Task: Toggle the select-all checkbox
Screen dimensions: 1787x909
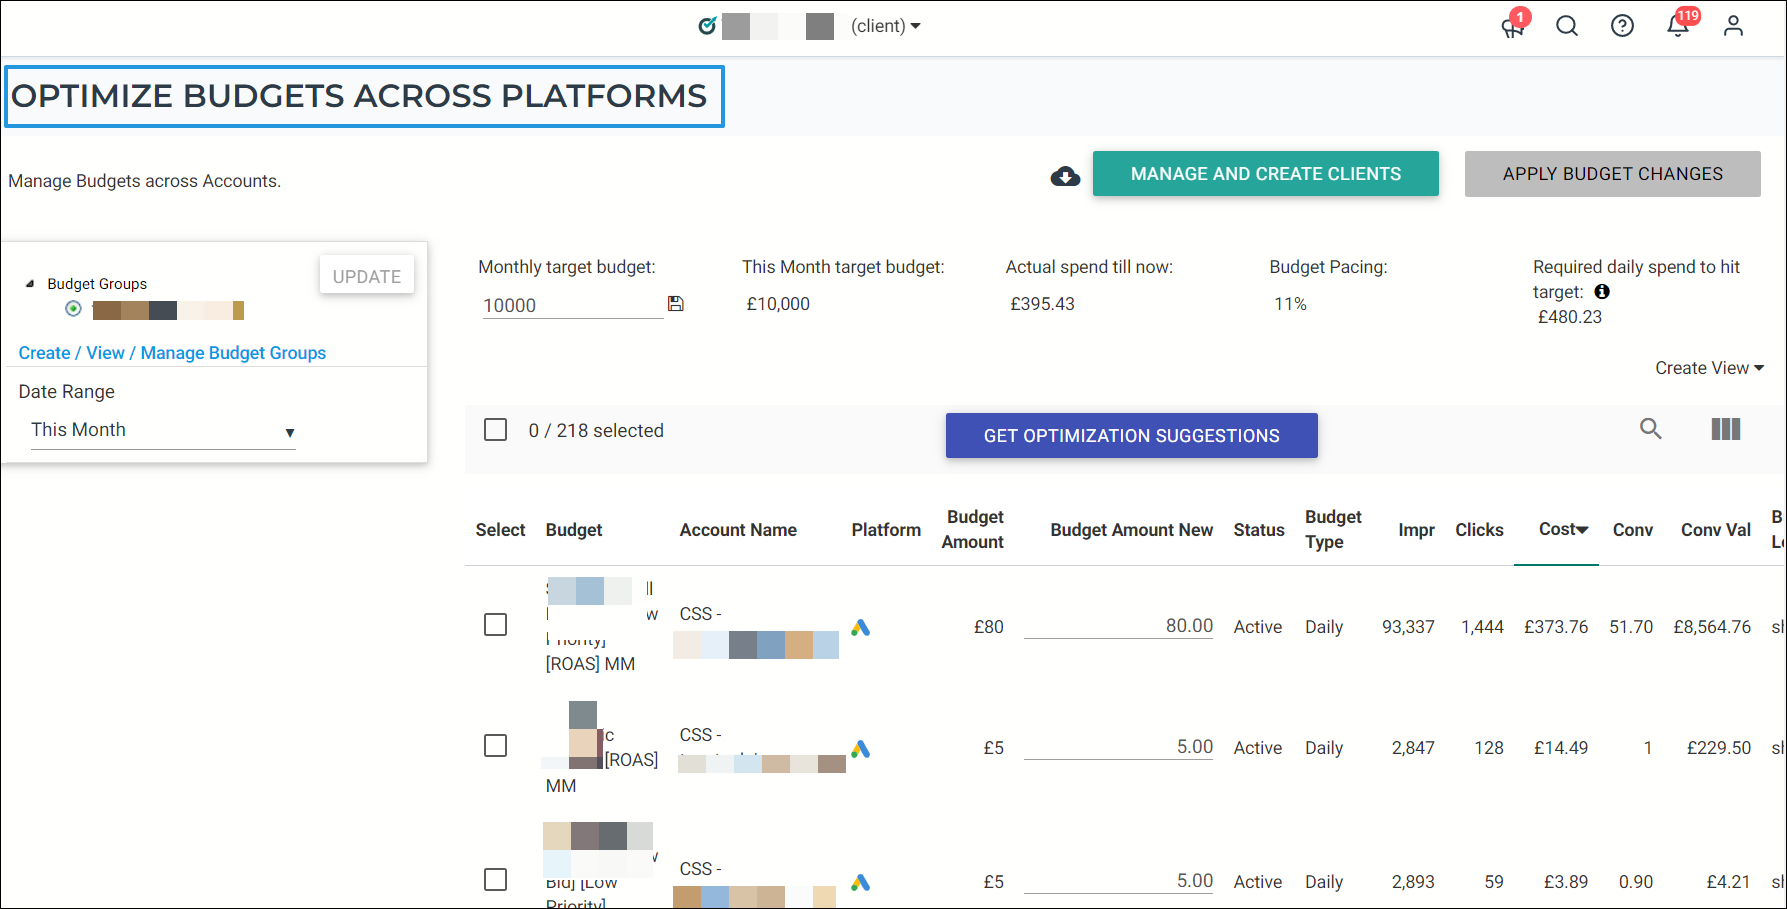Action: (495, 430)
